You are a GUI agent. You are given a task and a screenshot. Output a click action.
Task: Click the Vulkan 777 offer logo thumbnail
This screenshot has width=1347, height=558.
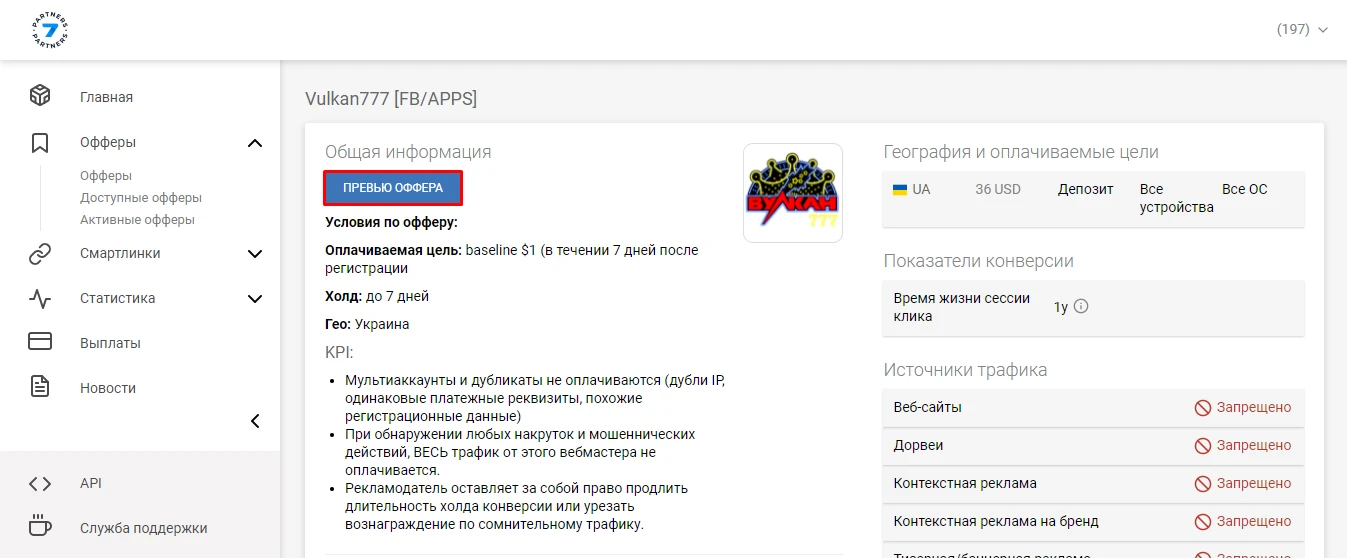click(793, 193)
